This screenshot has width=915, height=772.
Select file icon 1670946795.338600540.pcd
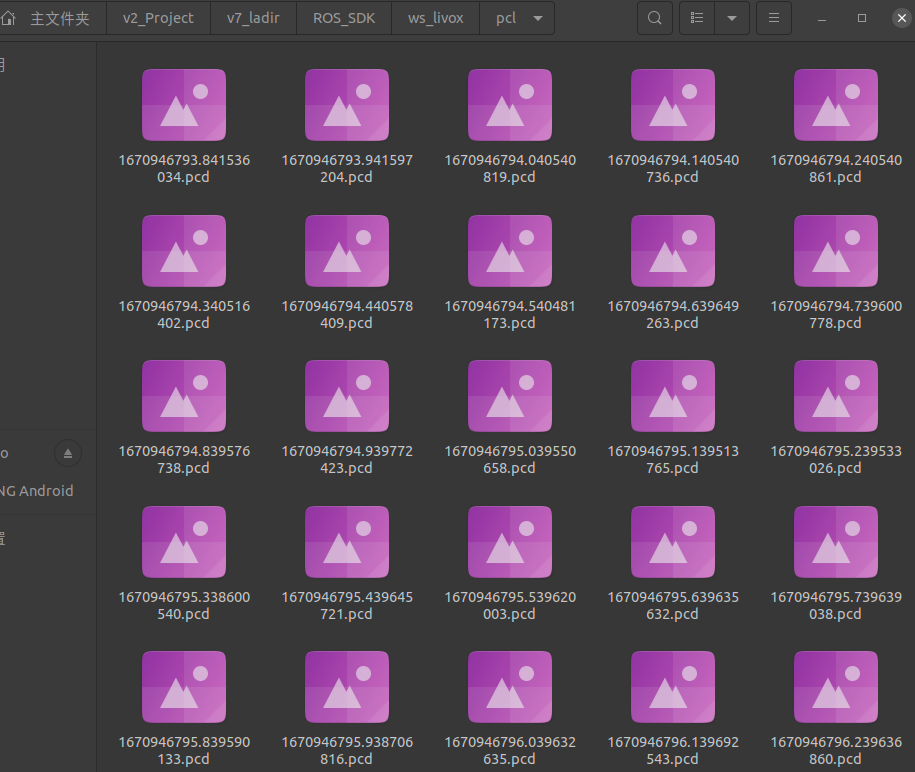click(184, 542)
